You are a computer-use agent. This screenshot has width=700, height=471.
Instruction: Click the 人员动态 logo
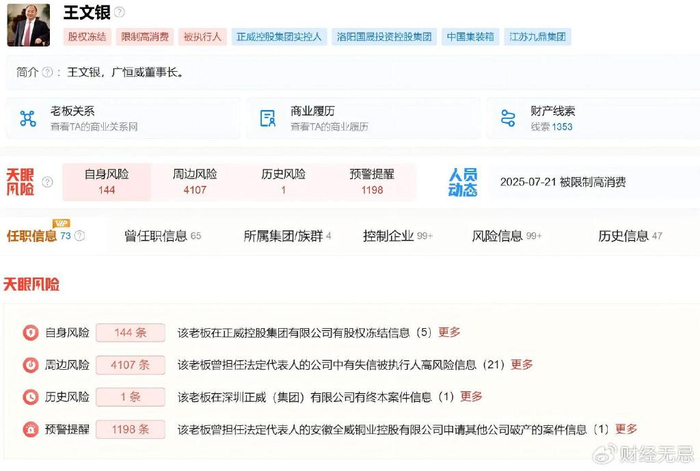[x=463, y=182]
